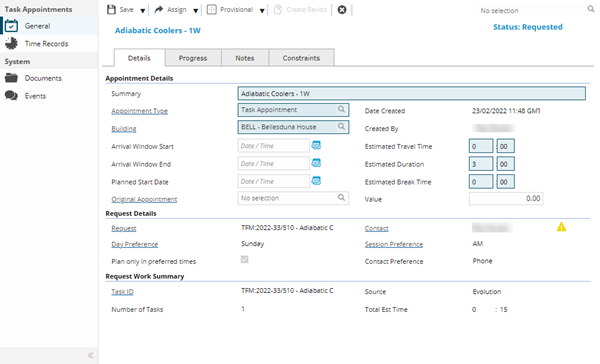
Task: Follow the Original Appointment link
Action: point(144,199)
